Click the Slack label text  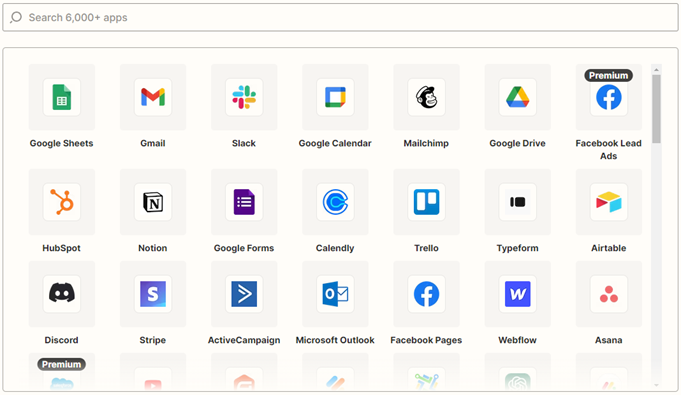[244, 143]
